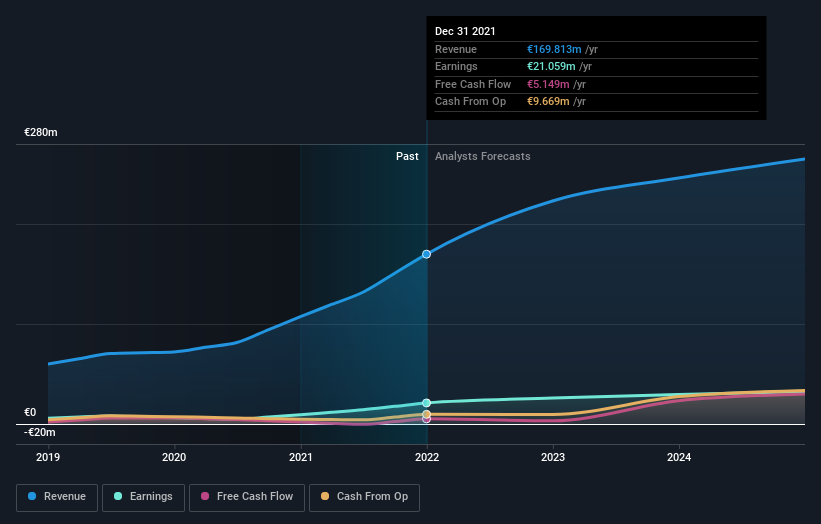The width and height of the screenshot is (821, 524).
Task: Click the 2019 x-axis label
Action: point(48,458)
